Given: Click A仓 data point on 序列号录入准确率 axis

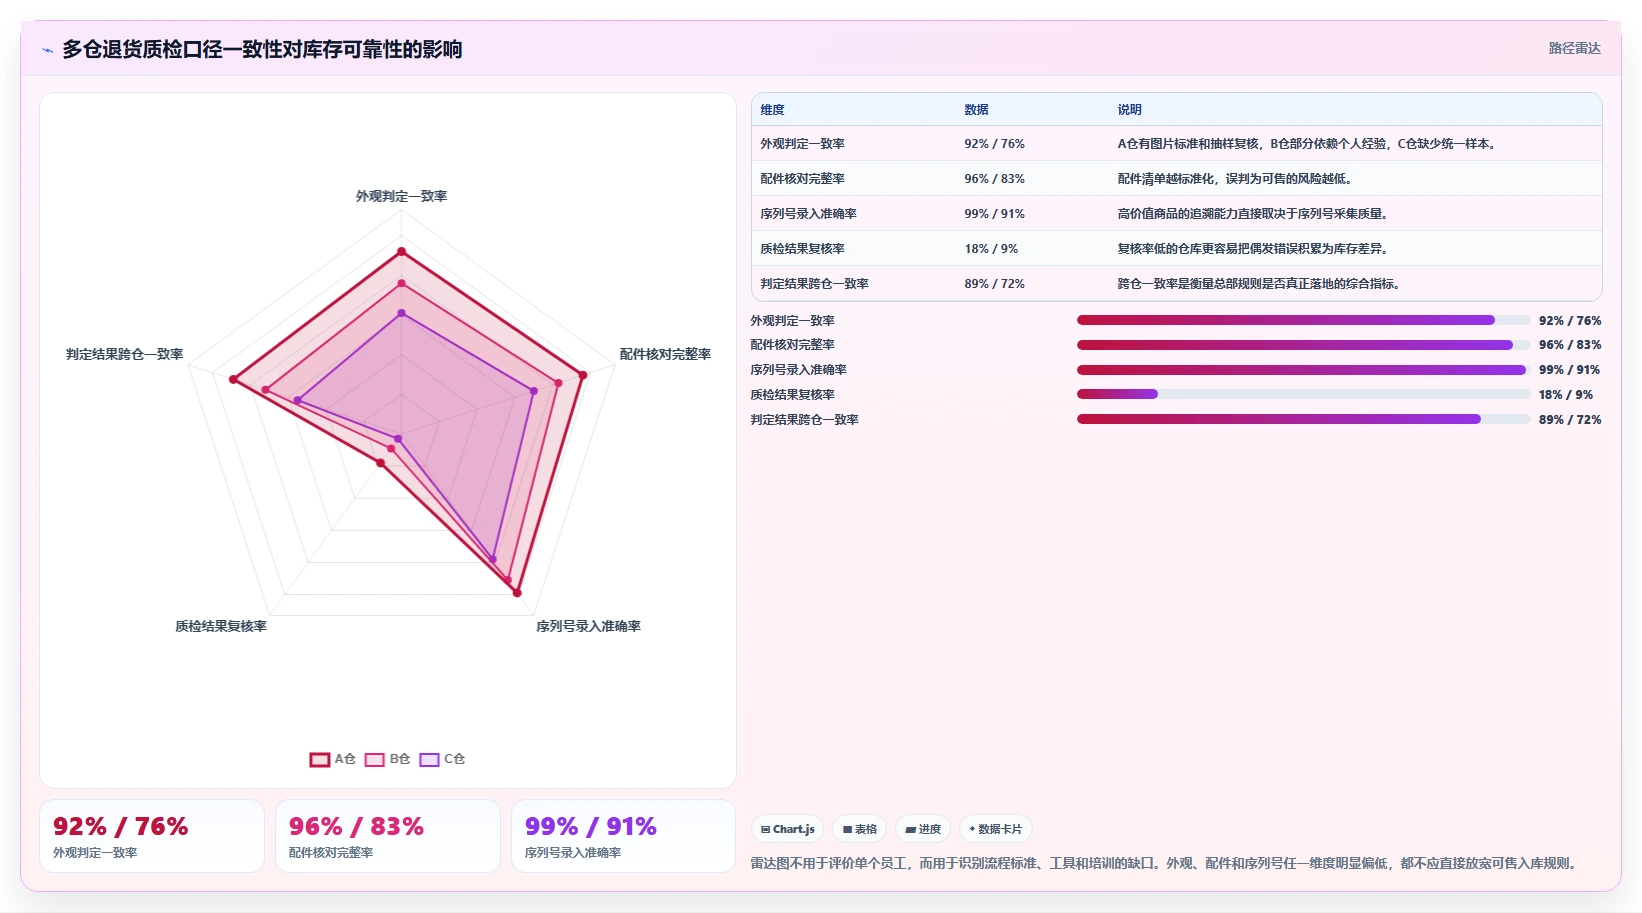Looking at the screenshot, I should coord(517,593).
